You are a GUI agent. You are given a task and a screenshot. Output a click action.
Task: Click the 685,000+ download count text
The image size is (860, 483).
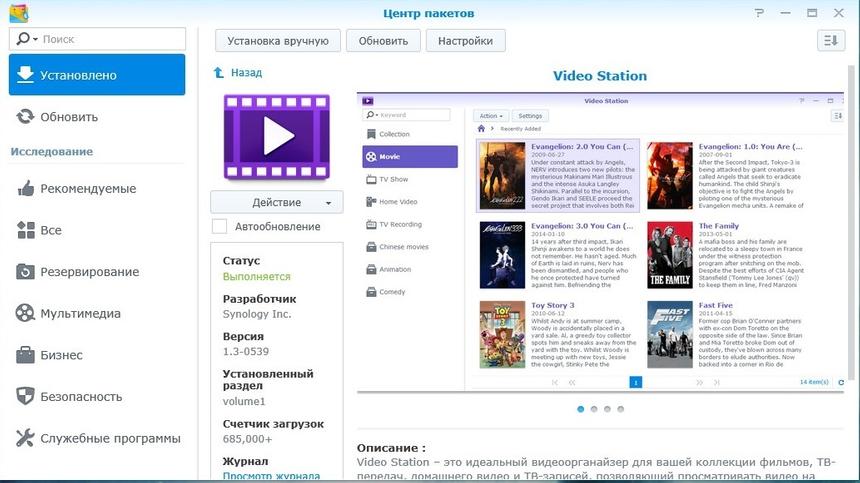pyautogui.click(x=247, y=439)
